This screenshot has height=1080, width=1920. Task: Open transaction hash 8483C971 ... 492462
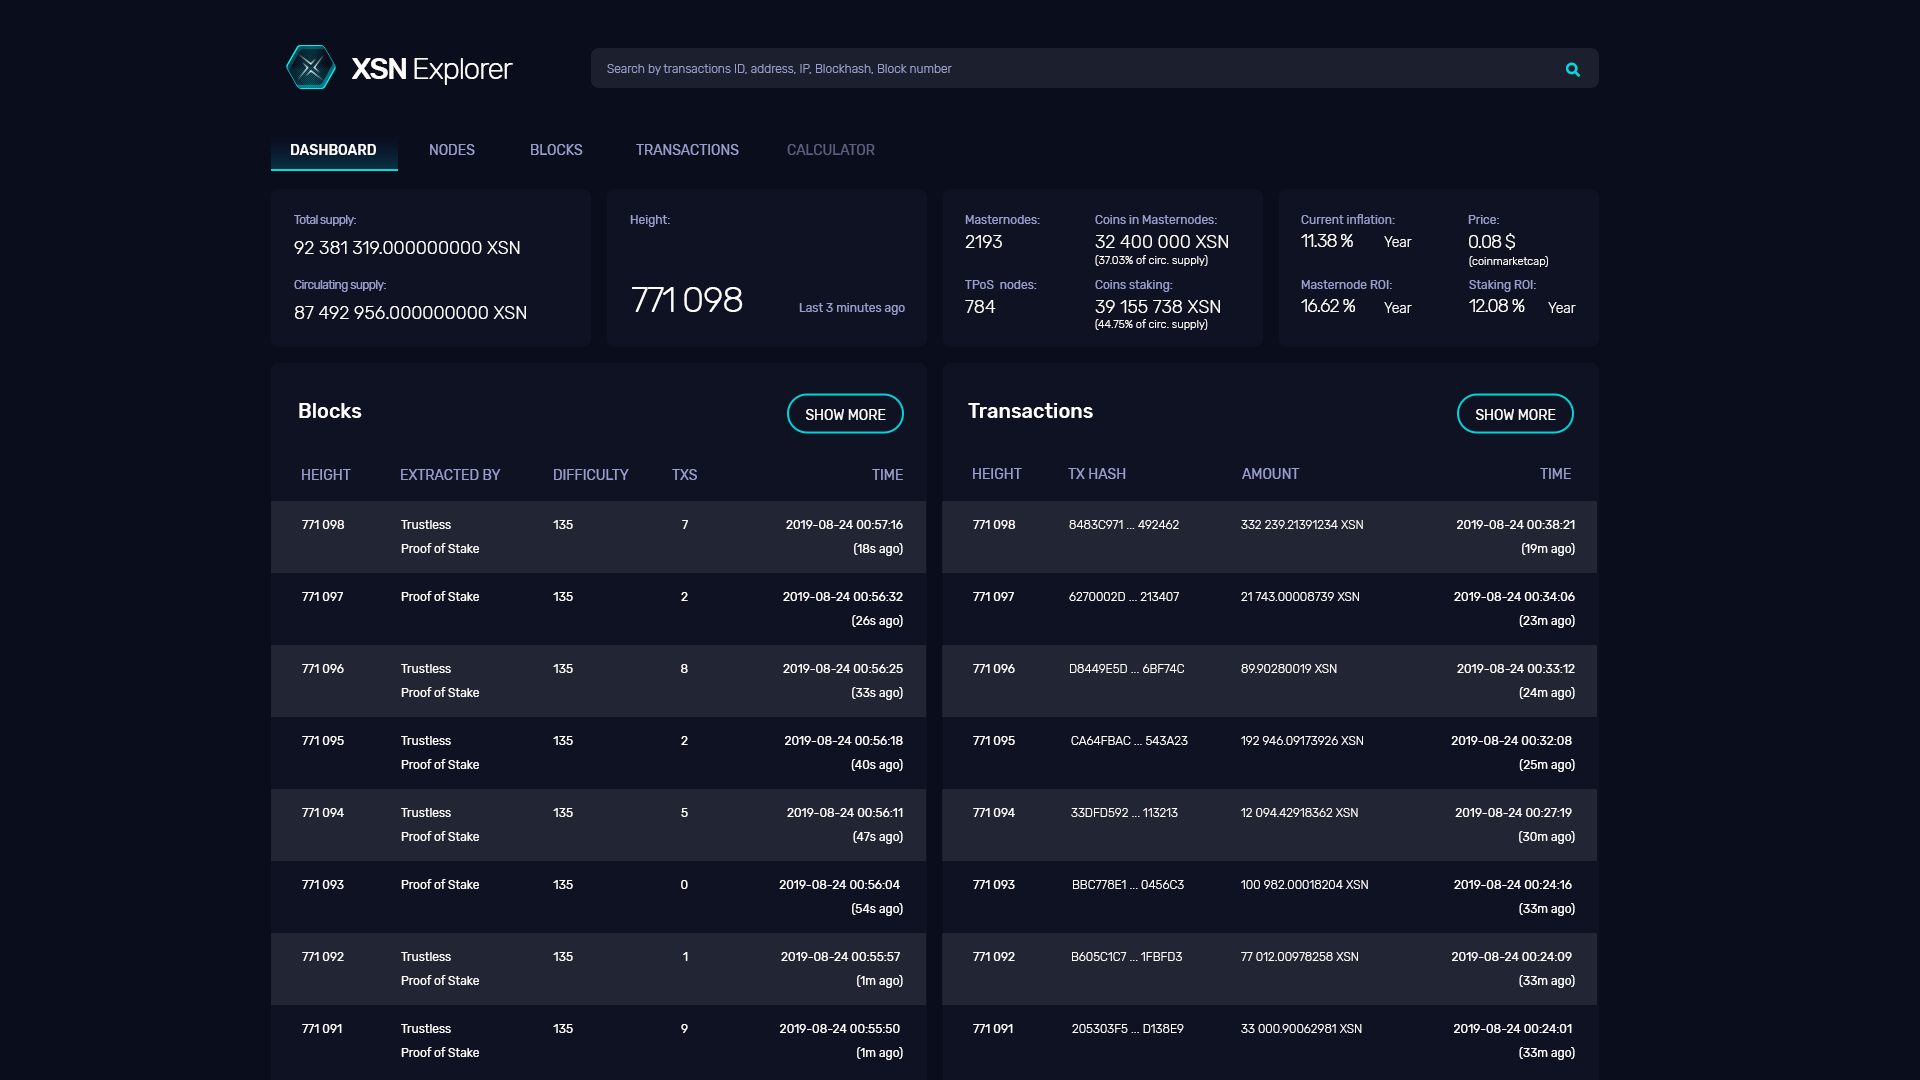point(1123,525)
